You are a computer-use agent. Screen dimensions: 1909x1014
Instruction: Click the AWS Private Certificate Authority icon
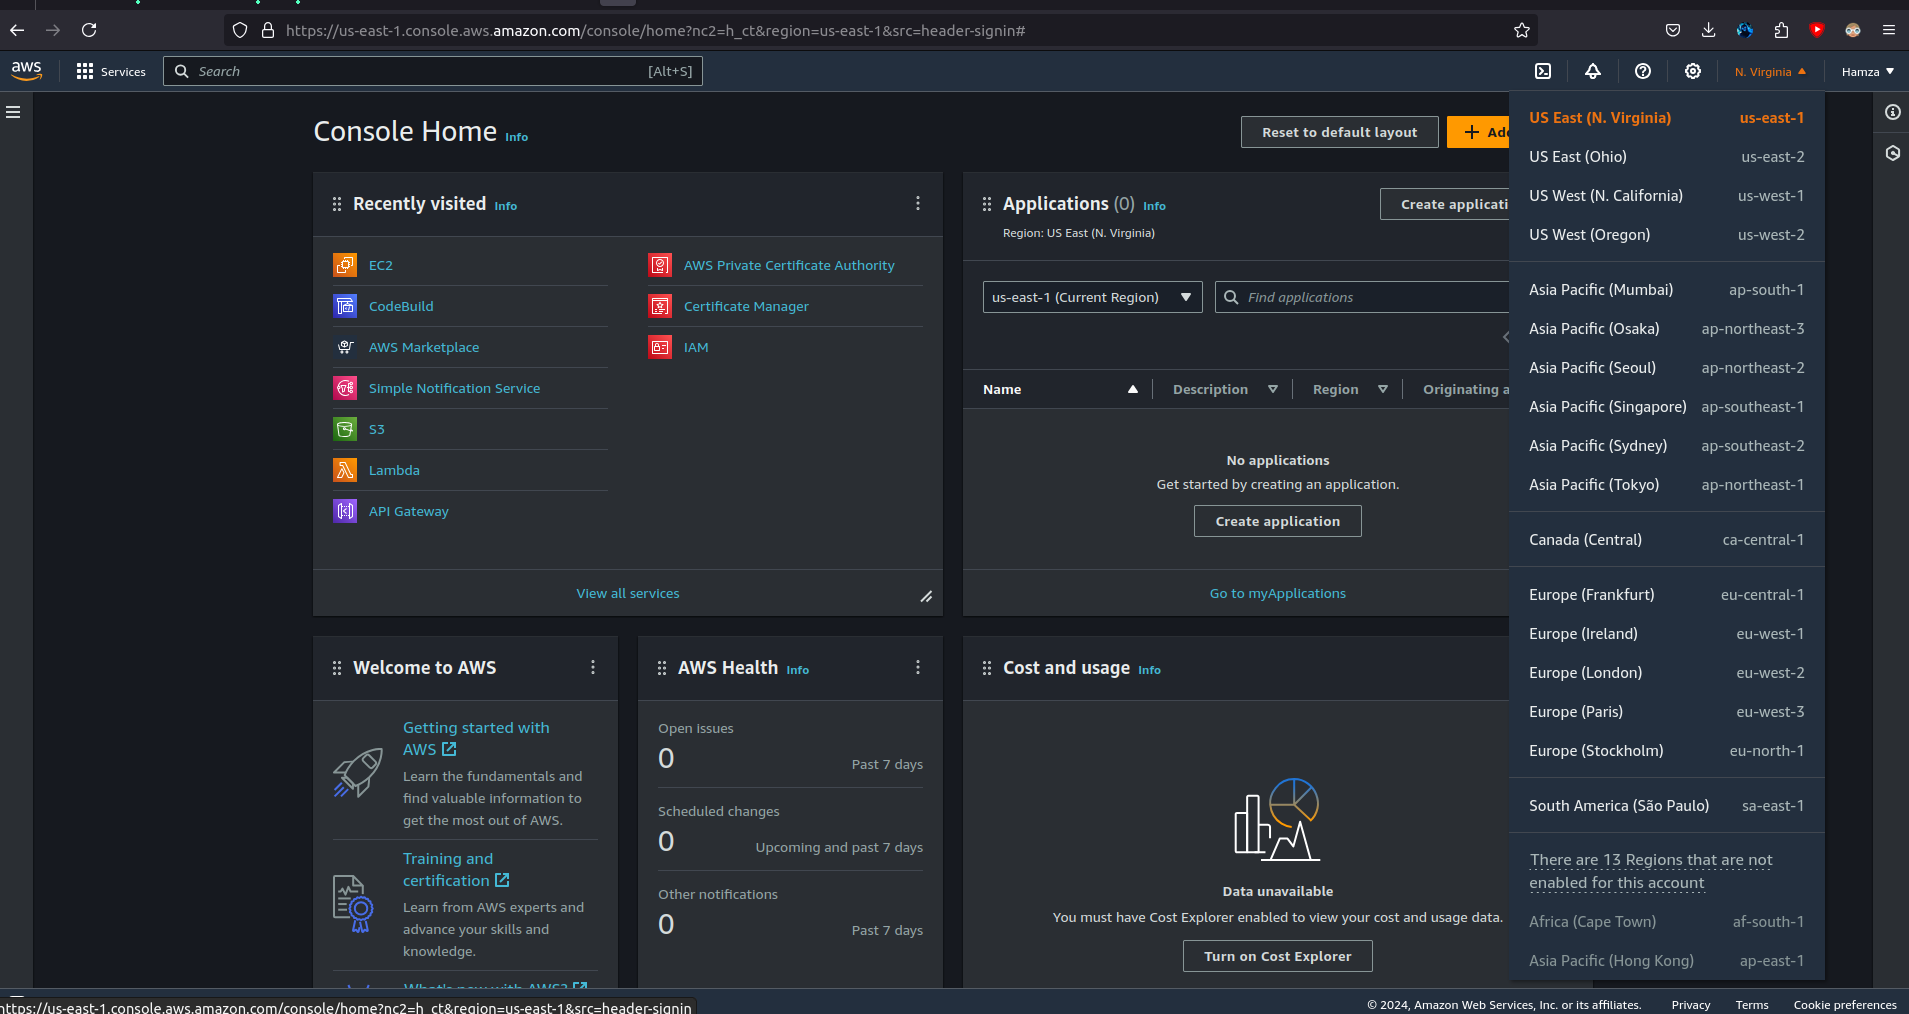(x=660, y=265)
